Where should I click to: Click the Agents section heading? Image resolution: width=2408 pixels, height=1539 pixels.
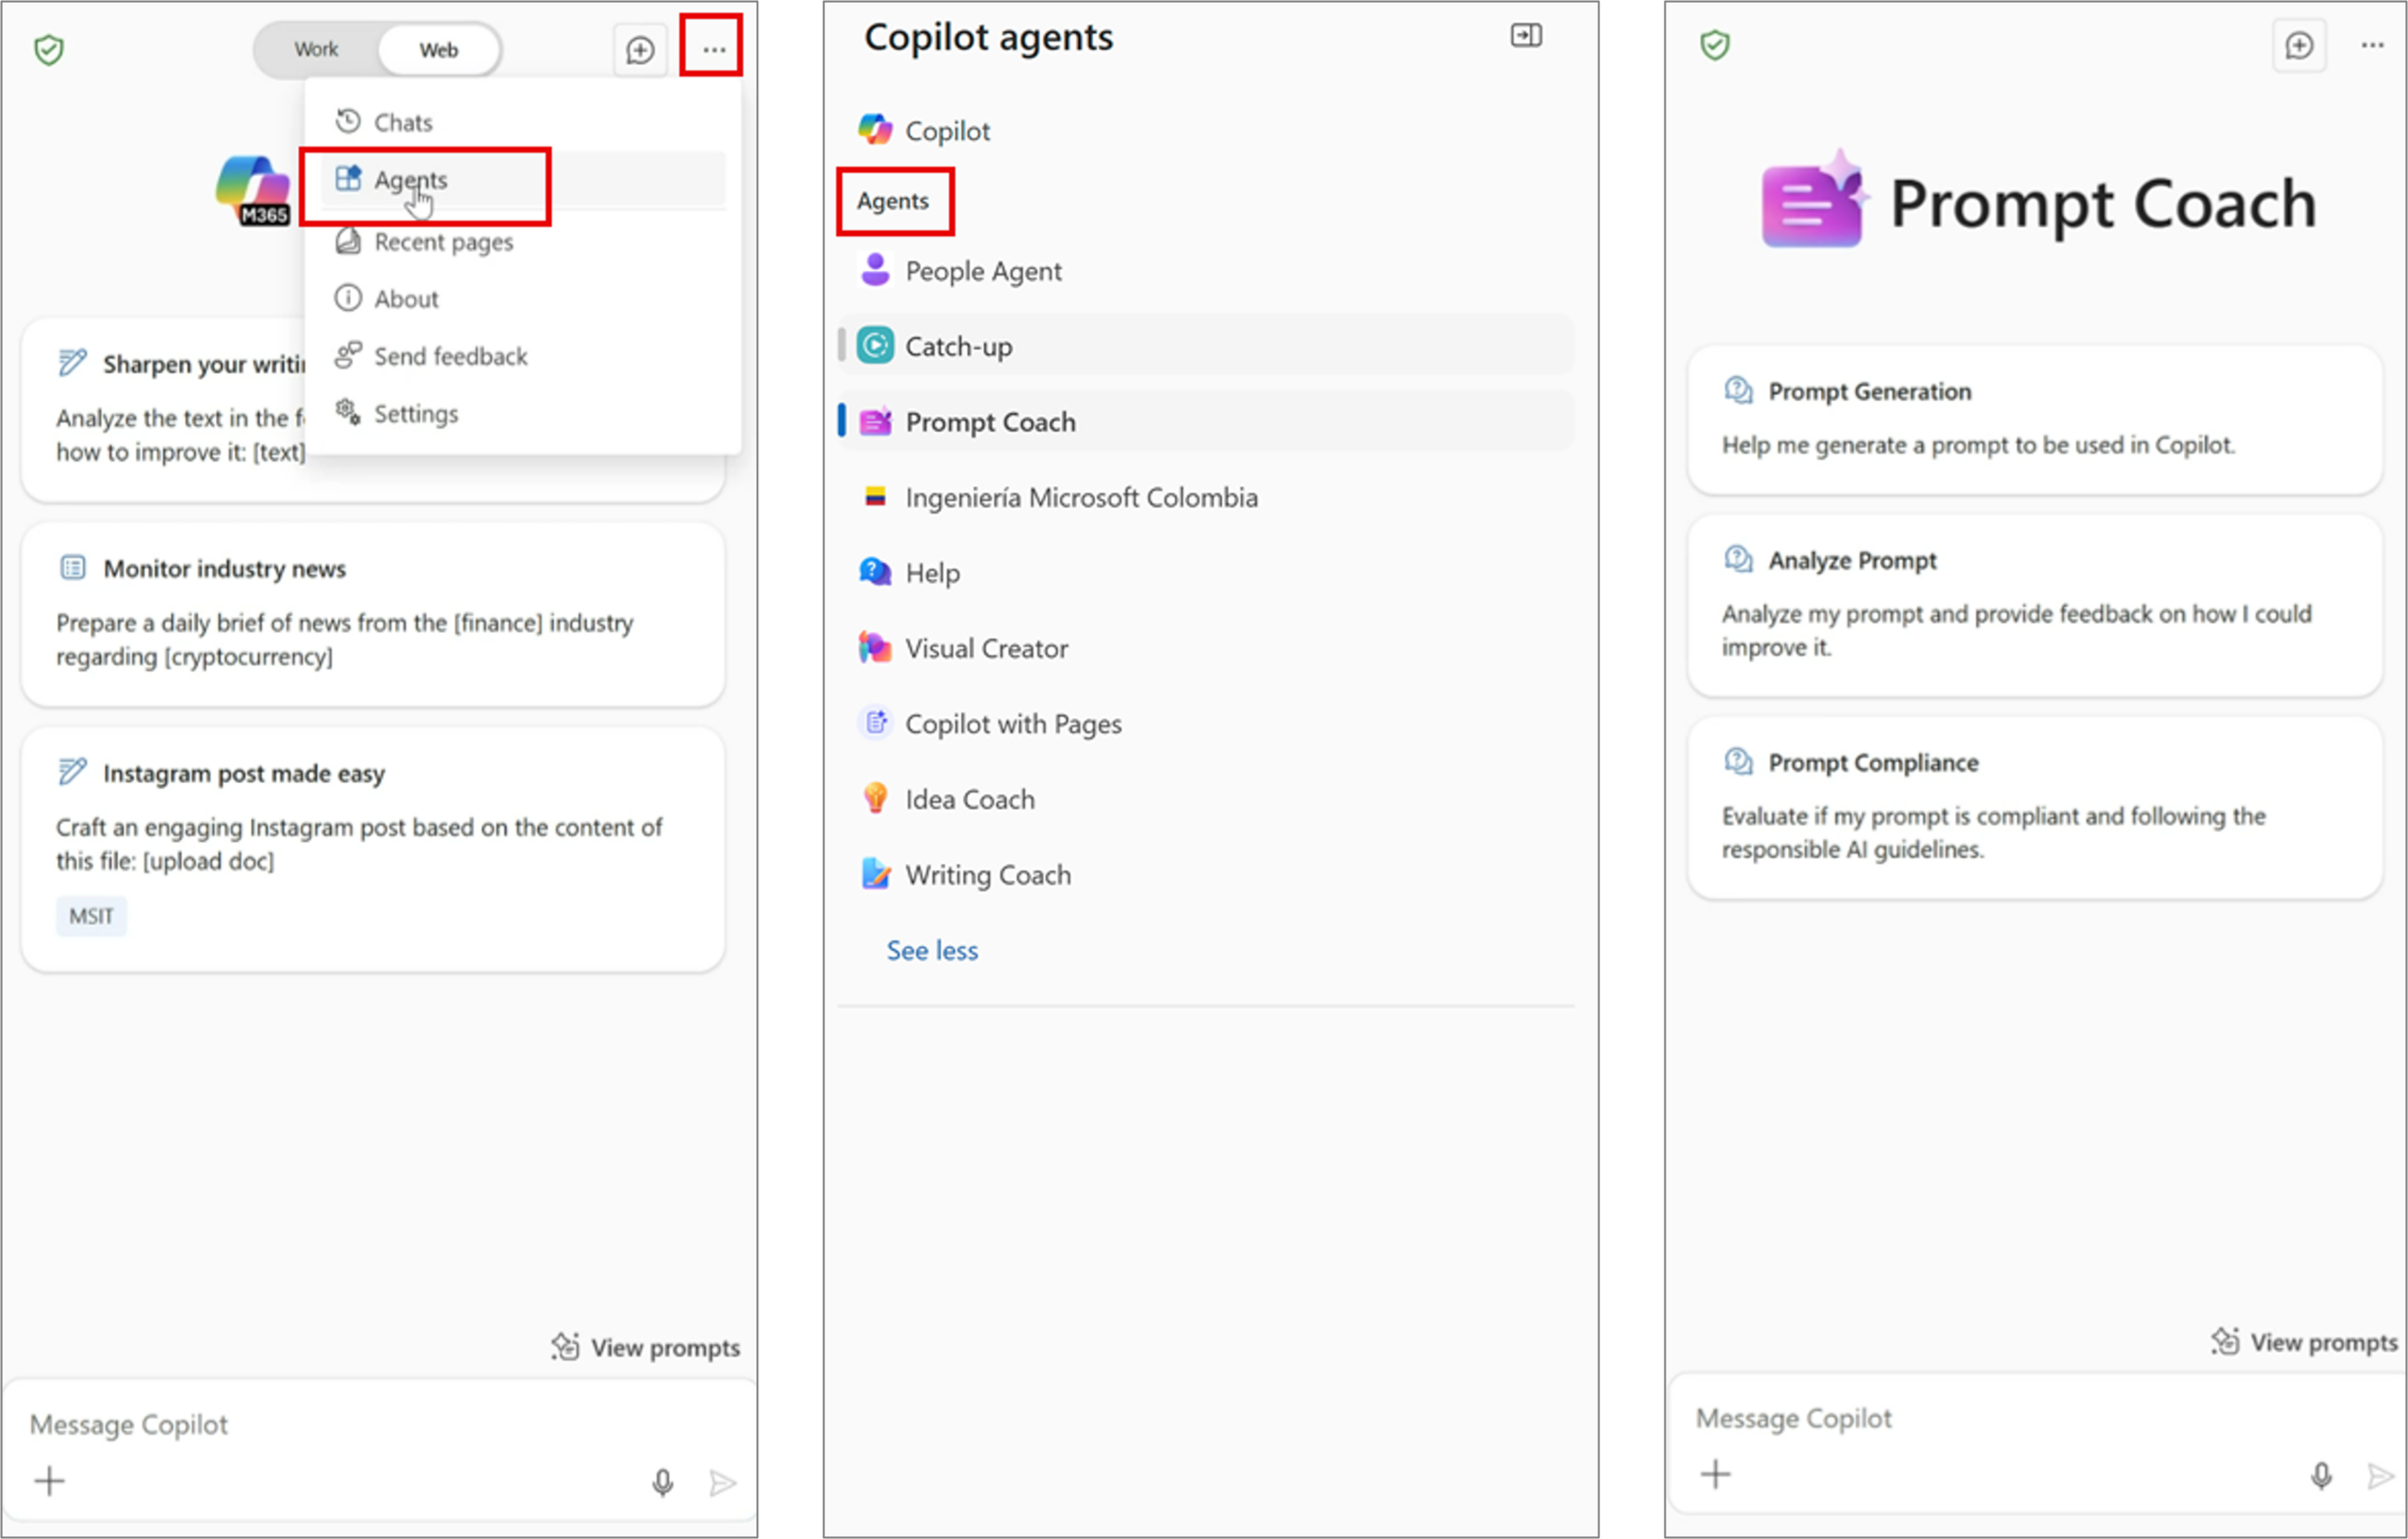point(893,201)
